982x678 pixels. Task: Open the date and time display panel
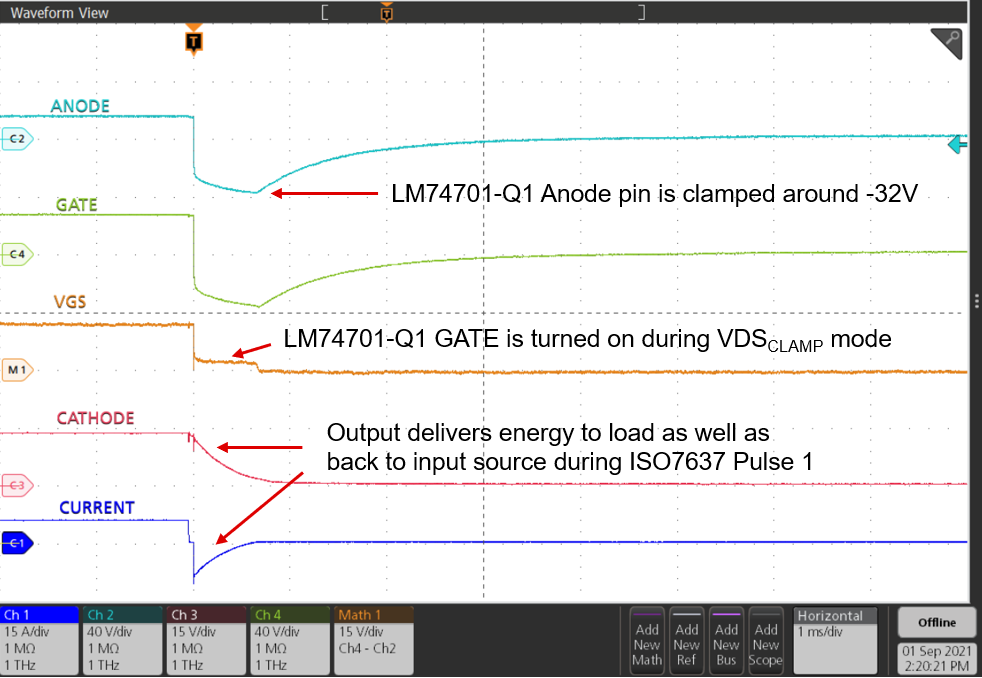(x=937, y=660)
